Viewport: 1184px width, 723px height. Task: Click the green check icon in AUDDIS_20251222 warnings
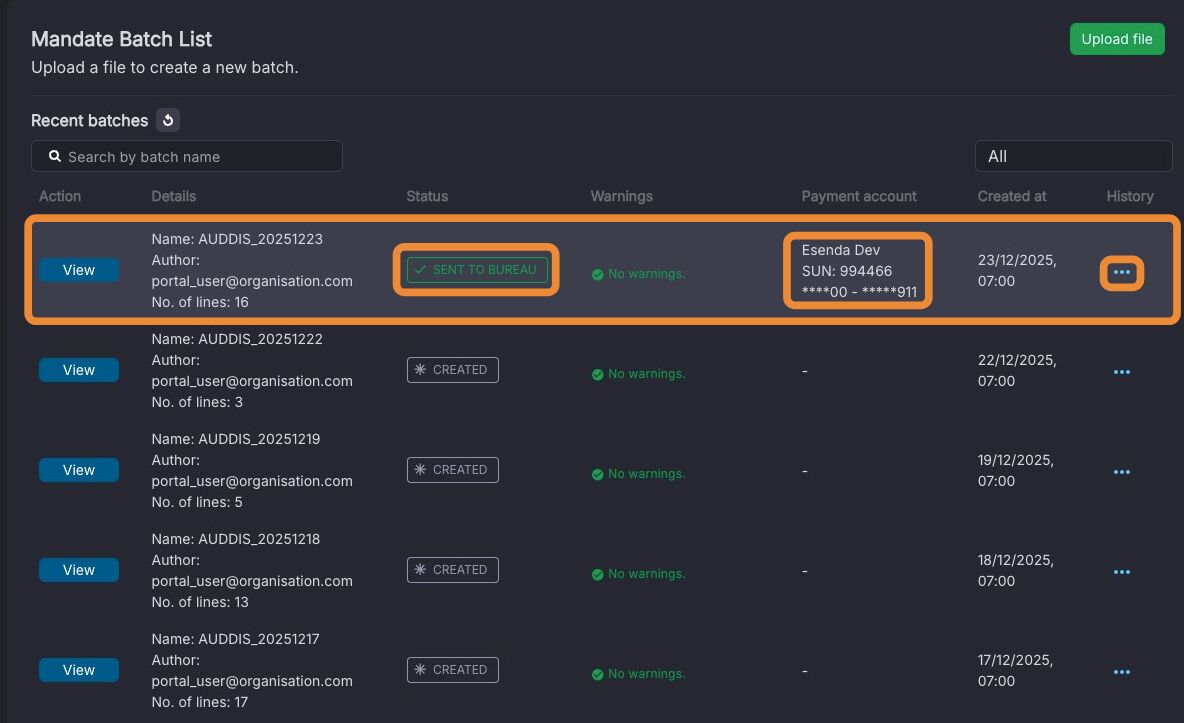click(597, 375)
